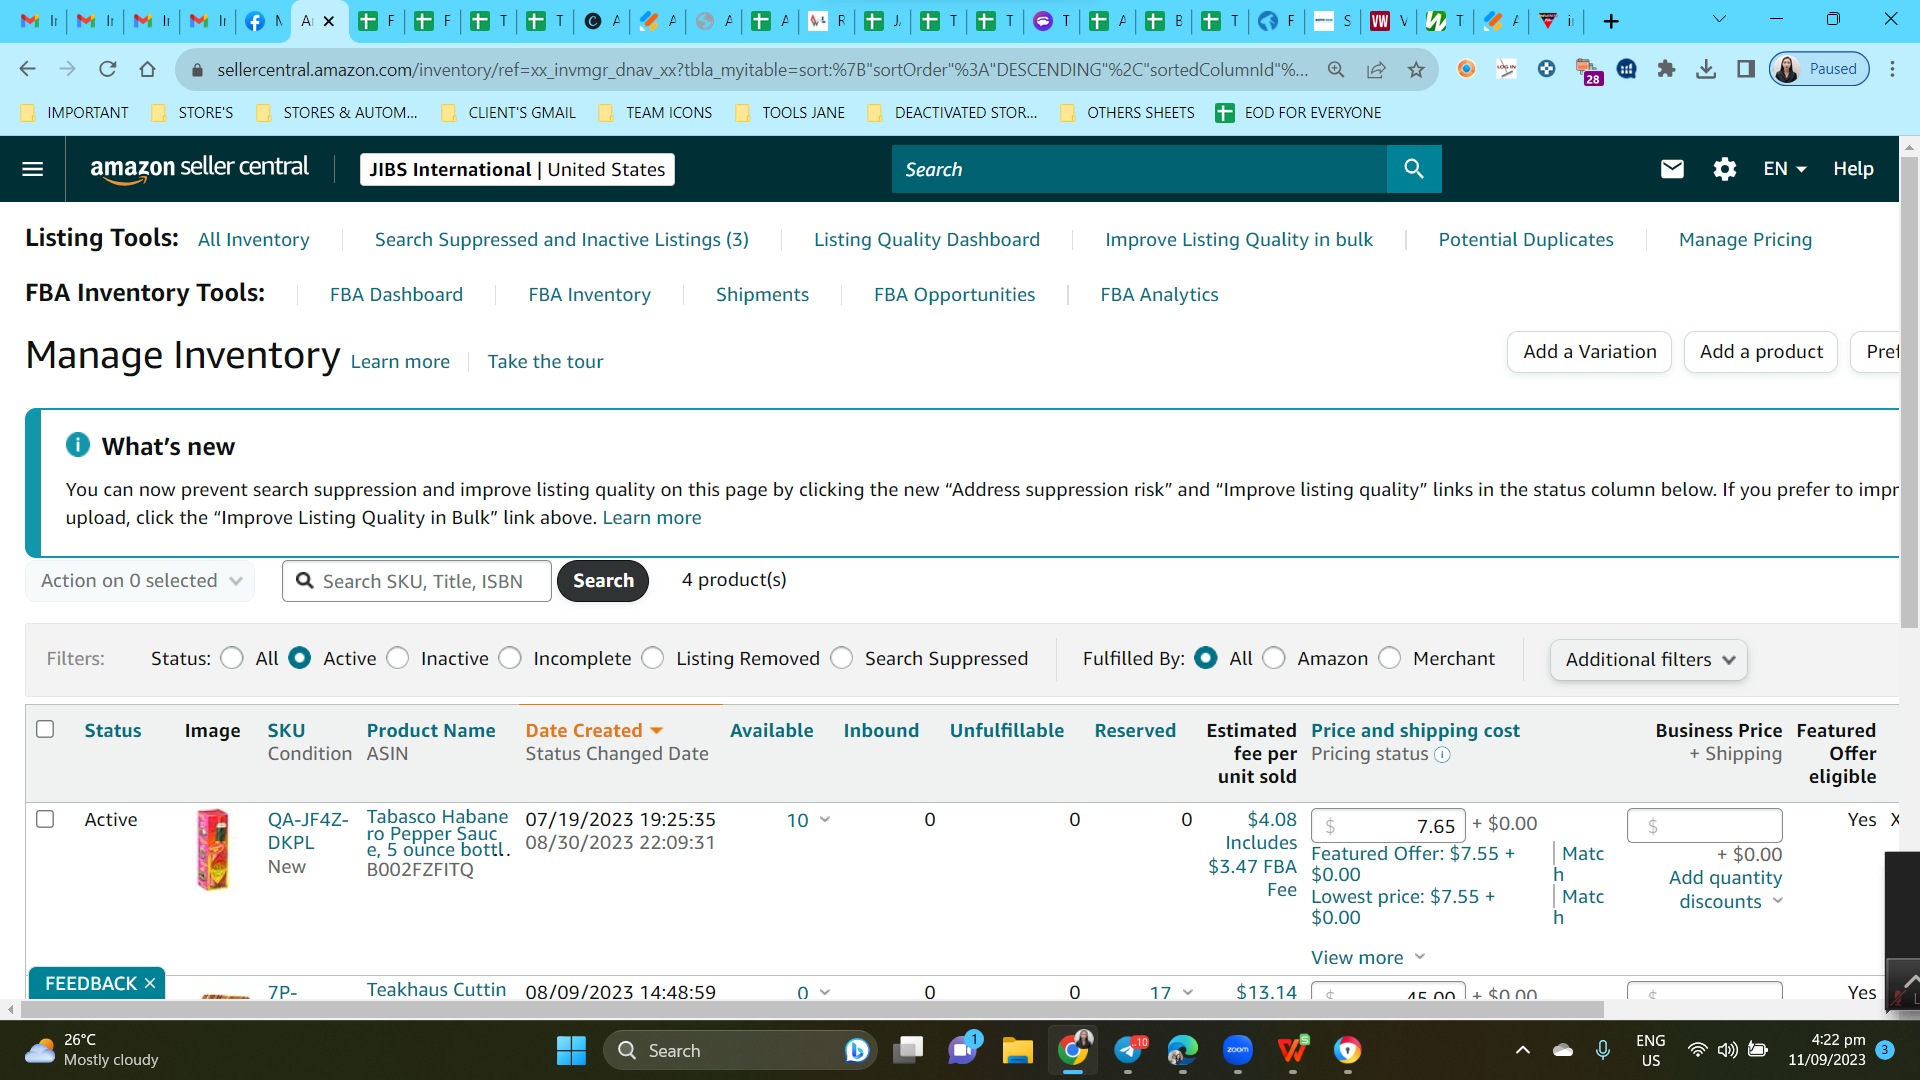Open the FBA Dashboard tool
1920x1080 pixels.
[397, 295]
